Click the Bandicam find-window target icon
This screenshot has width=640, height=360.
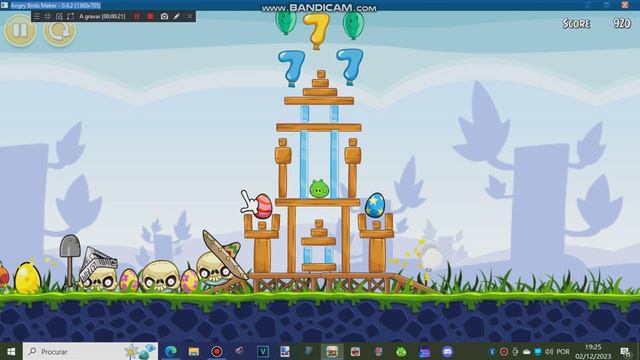59,16
